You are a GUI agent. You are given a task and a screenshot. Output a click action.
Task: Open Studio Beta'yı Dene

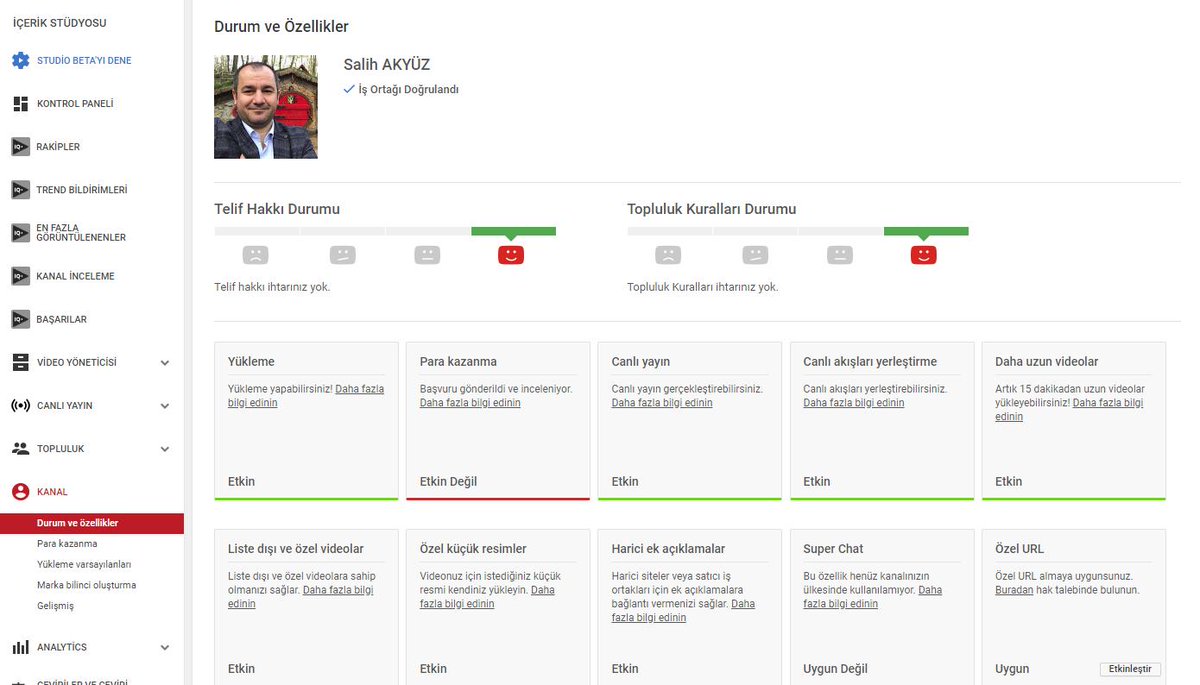tap(84, 61)
